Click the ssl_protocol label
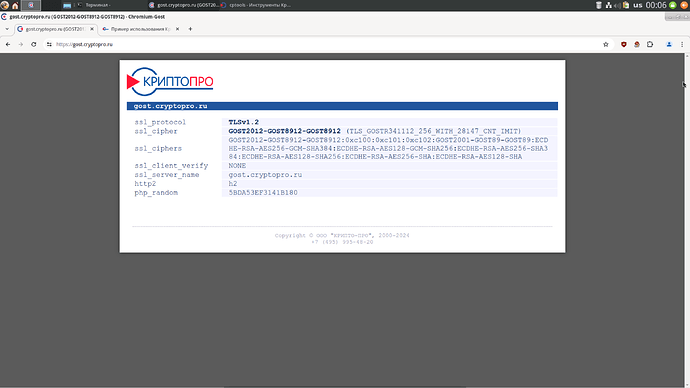This screenshot has height=388, width=690. coord(160,122)
